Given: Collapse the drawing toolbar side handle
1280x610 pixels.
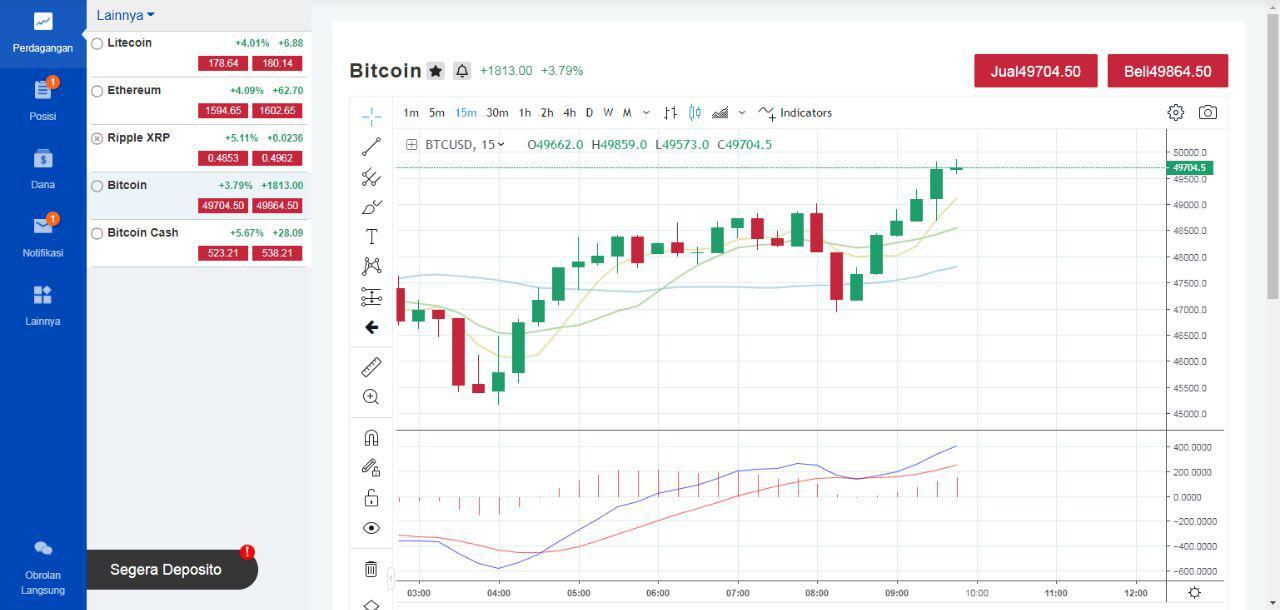Looking at the screenshot, I should [391, 576].
